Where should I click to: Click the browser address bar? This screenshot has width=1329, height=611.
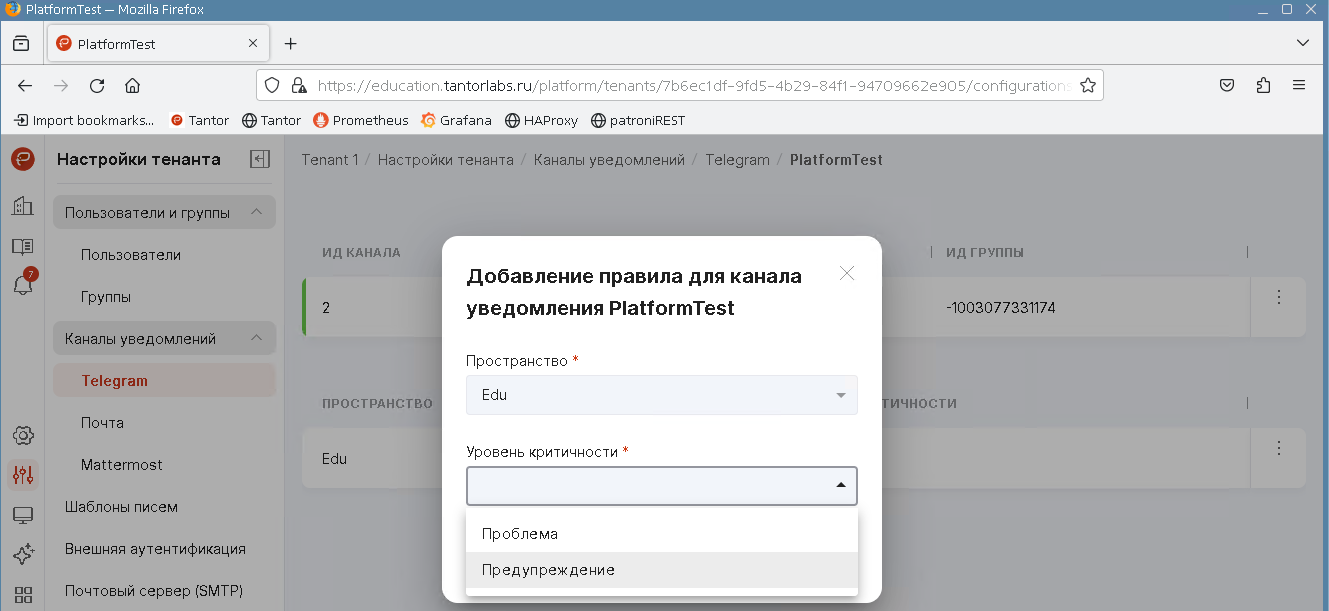pos(690,86)
